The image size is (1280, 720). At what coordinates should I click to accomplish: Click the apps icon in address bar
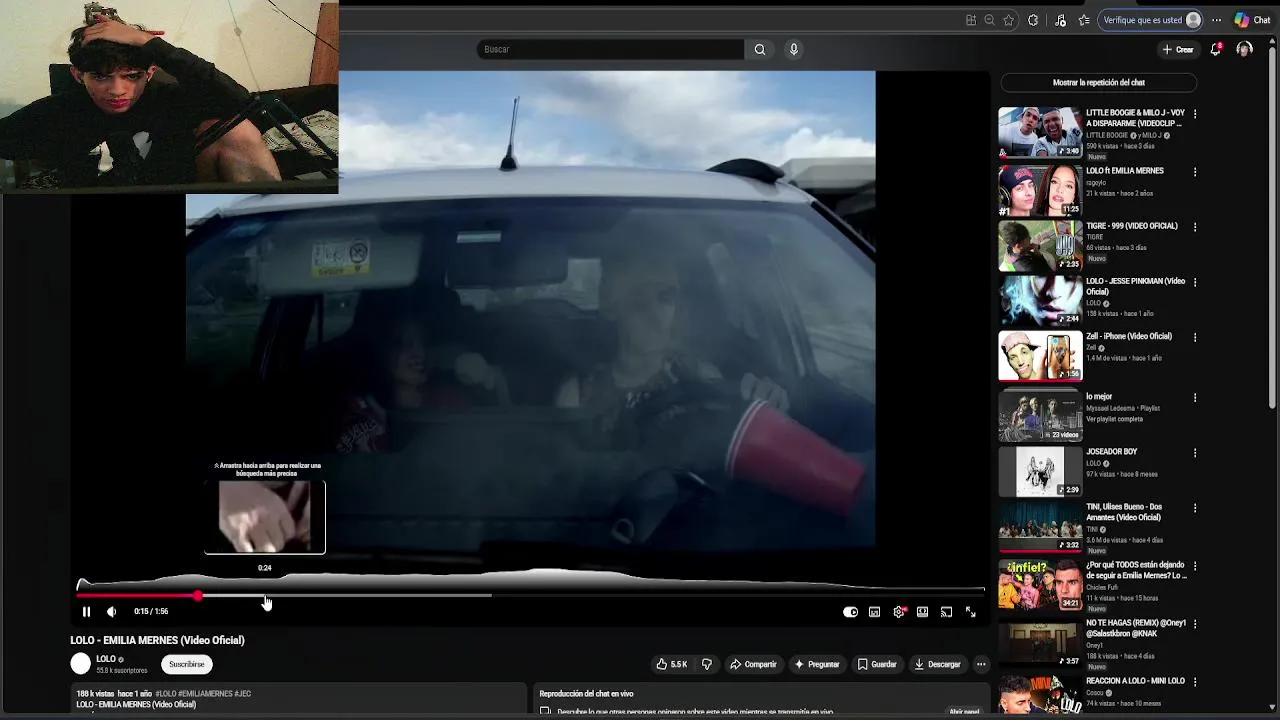click(x=970, y=20)
